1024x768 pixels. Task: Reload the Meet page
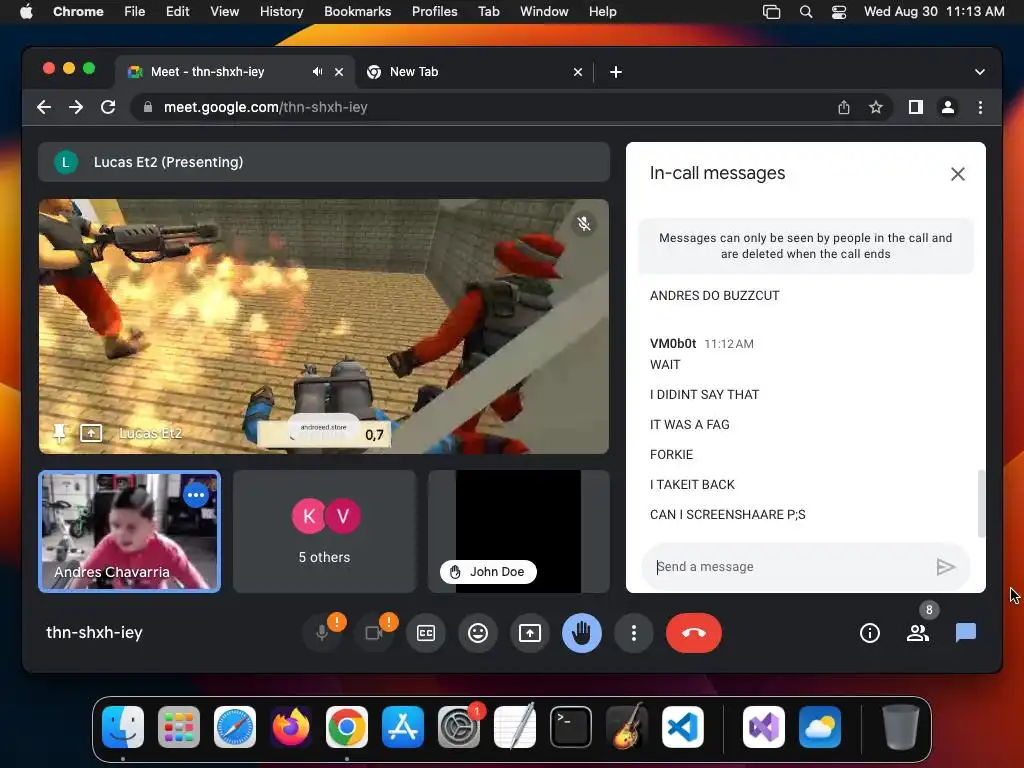[x=108, y=107]
